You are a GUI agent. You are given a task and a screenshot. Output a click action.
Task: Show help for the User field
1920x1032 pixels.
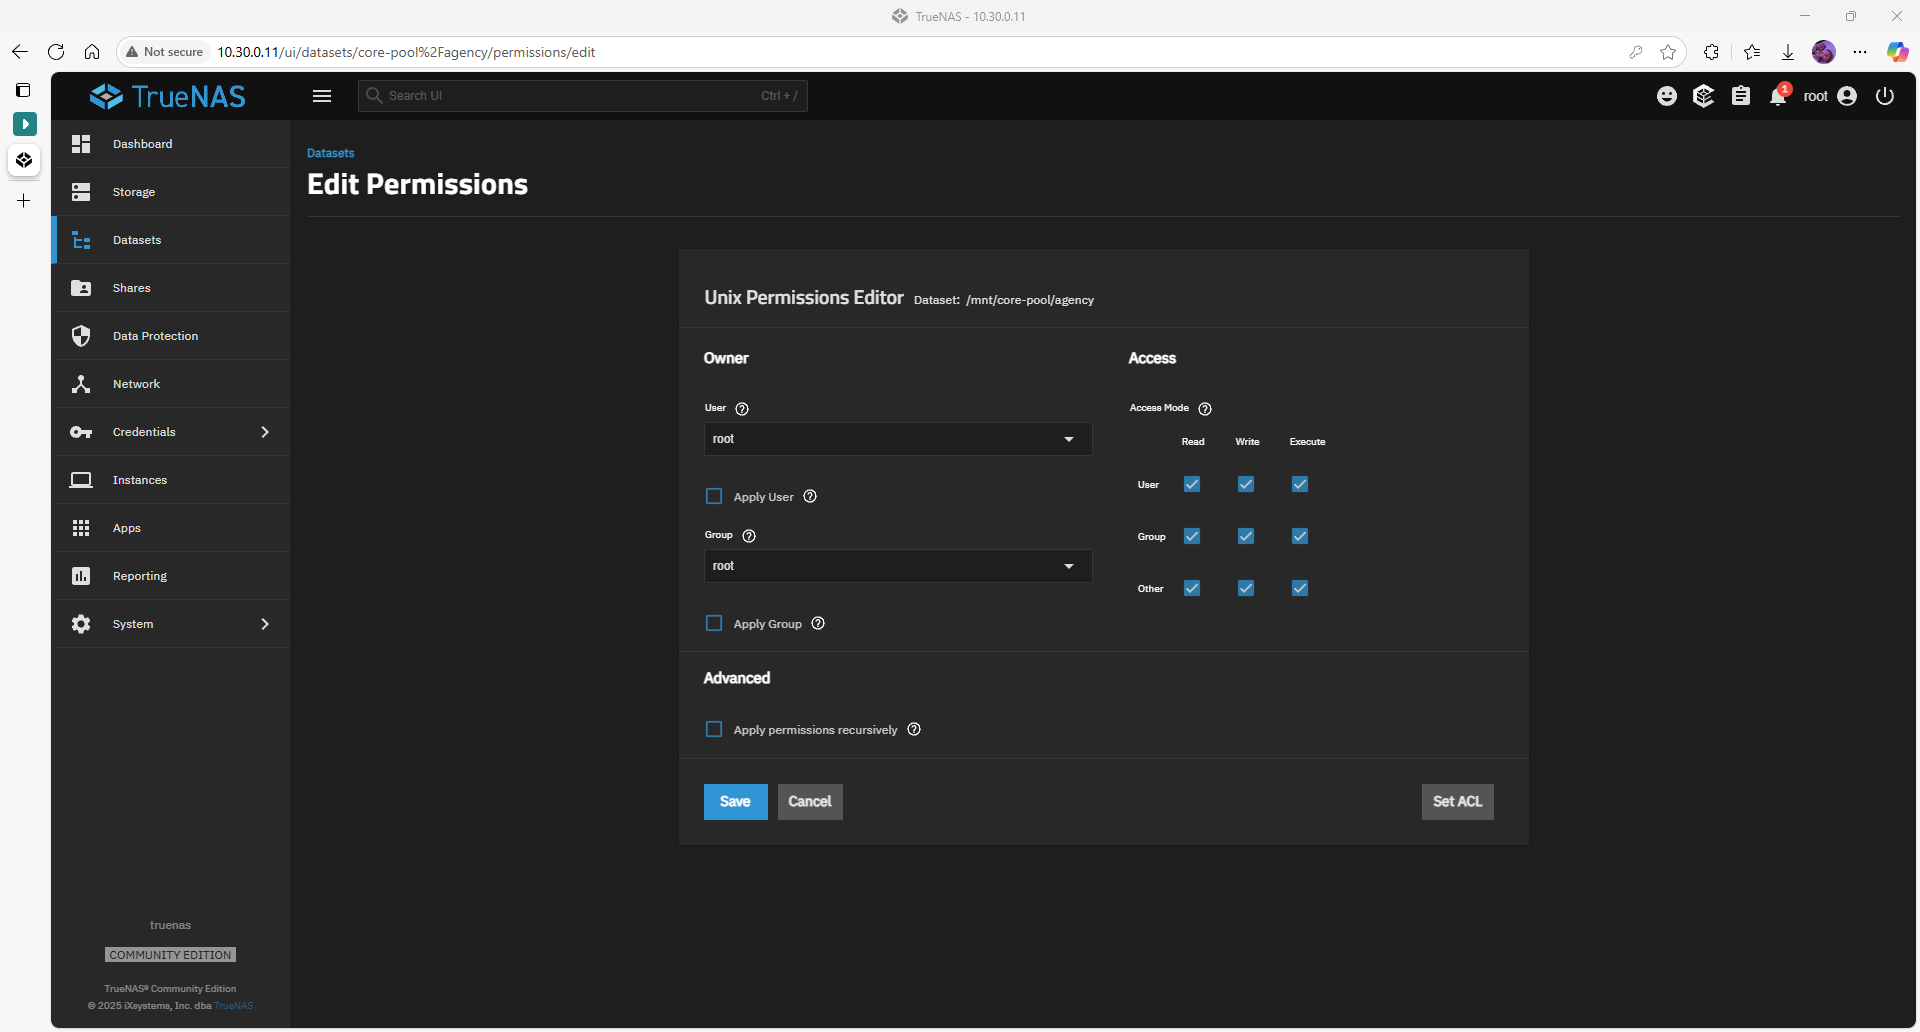point(742,409)
